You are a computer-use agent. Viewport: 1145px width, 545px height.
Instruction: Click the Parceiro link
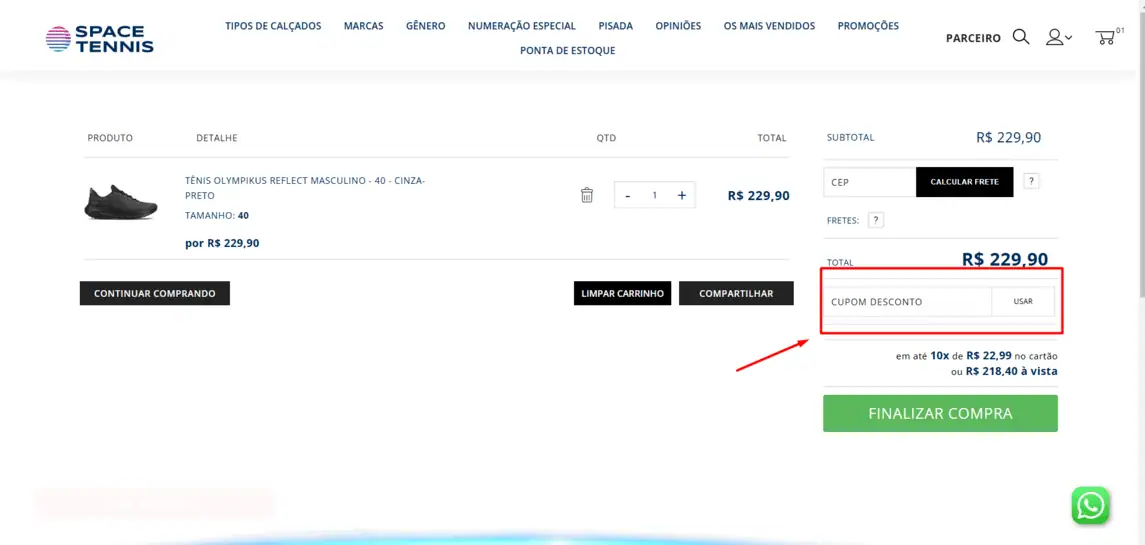[x=973, y=38]
